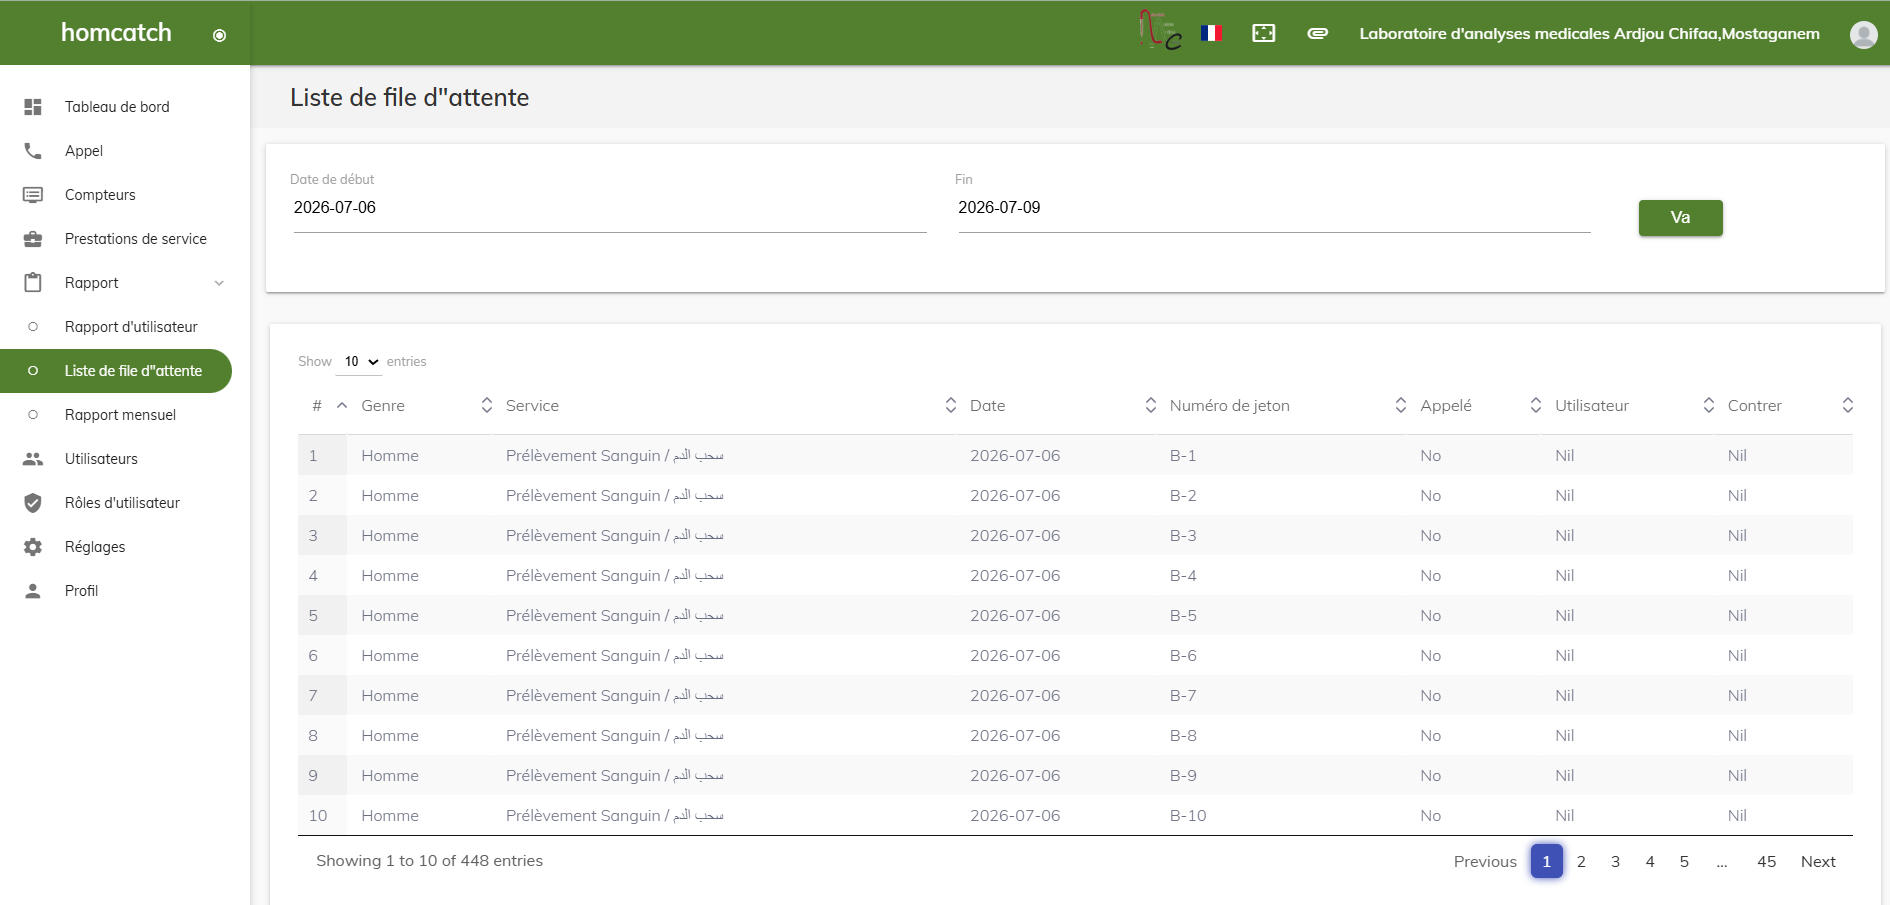Go to Next page of results

tap(1818, 862)
